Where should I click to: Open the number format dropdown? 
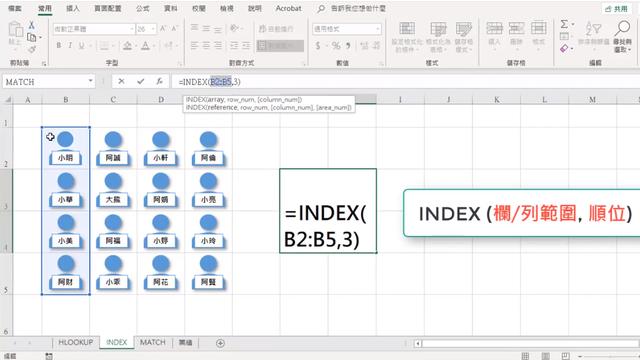pyautogui.click(x=378, y=29)
